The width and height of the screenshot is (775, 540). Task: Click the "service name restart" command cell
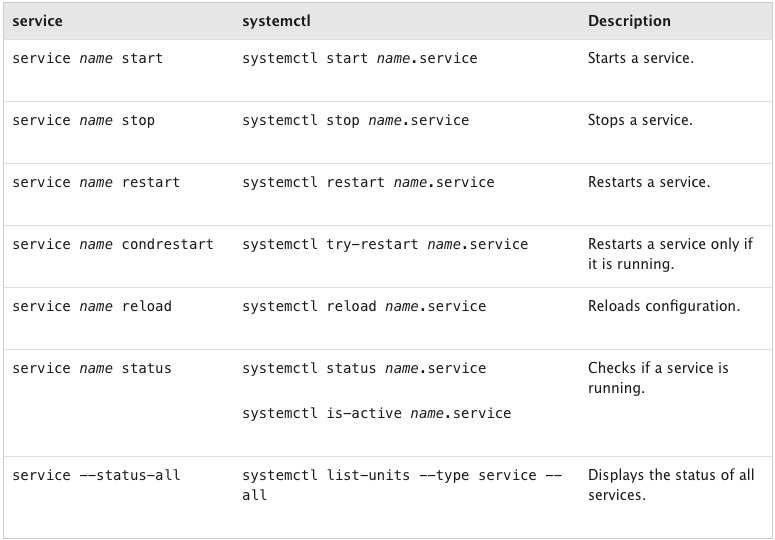pyautogui.click(x=96, y=182)
